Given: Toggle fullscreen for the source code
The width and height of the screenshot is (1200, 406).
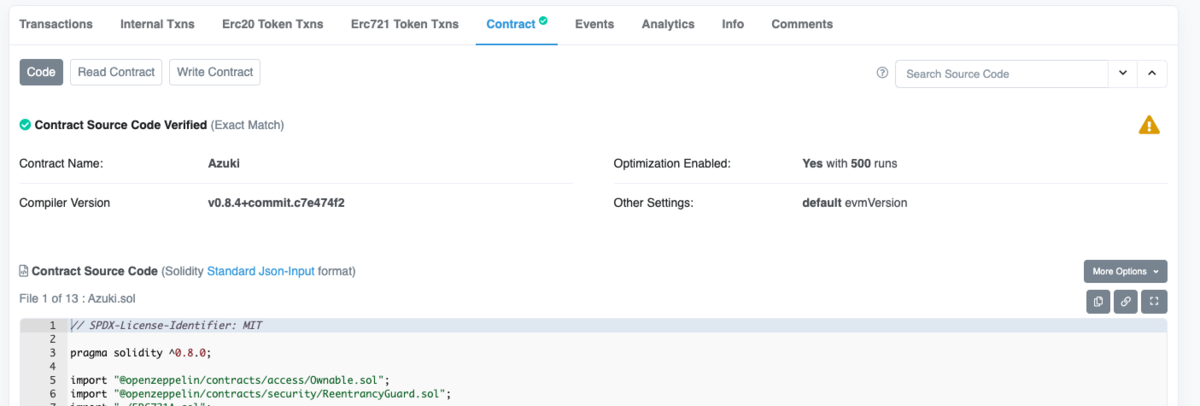Looking at the screenshot, I should [x=1154, y=301].
